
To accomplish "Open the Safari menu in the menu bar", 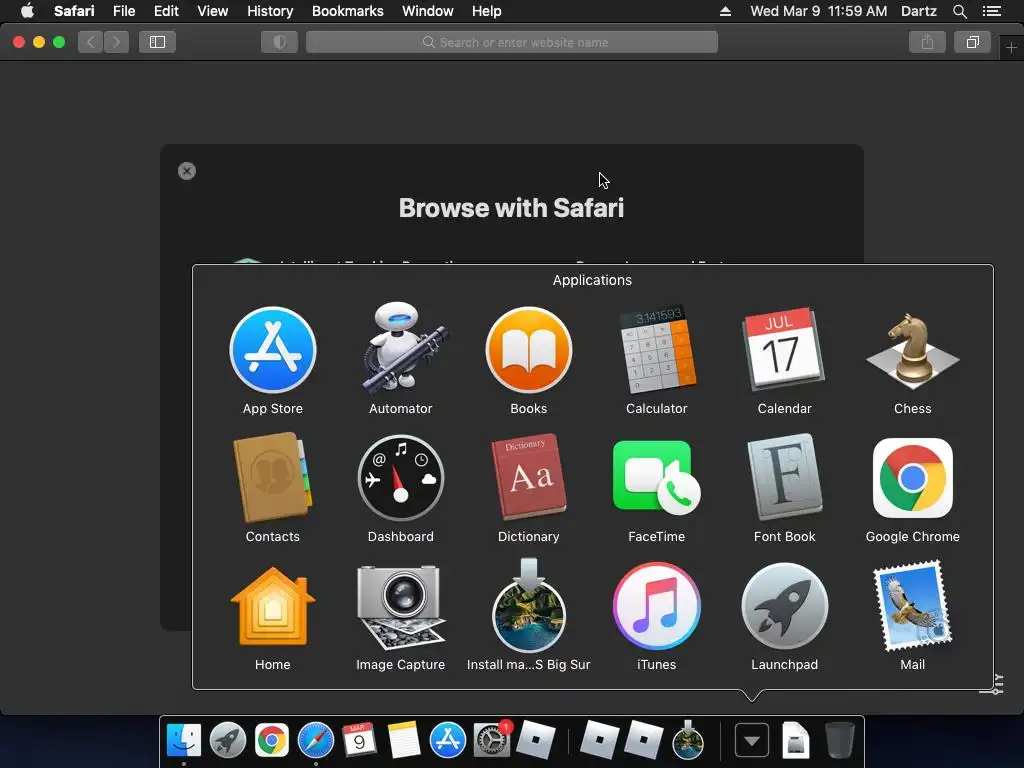I will (x=74, y=11).
